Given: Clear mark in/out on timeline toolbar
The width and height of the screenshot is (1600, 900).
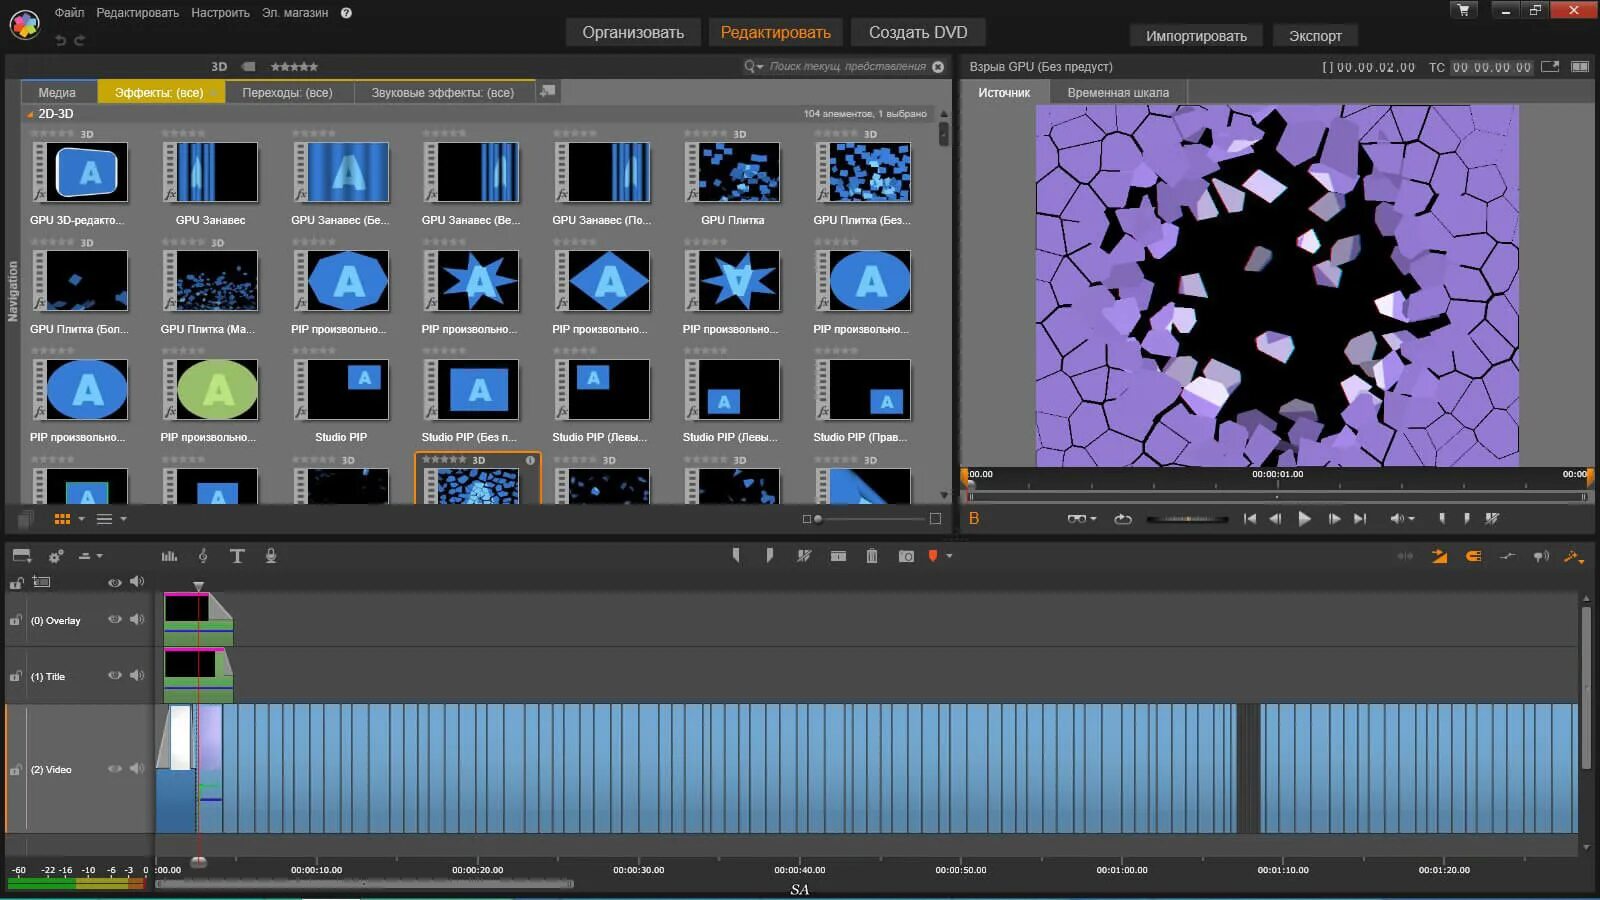Looking at the screenshot, I should [x=804, y=556].
